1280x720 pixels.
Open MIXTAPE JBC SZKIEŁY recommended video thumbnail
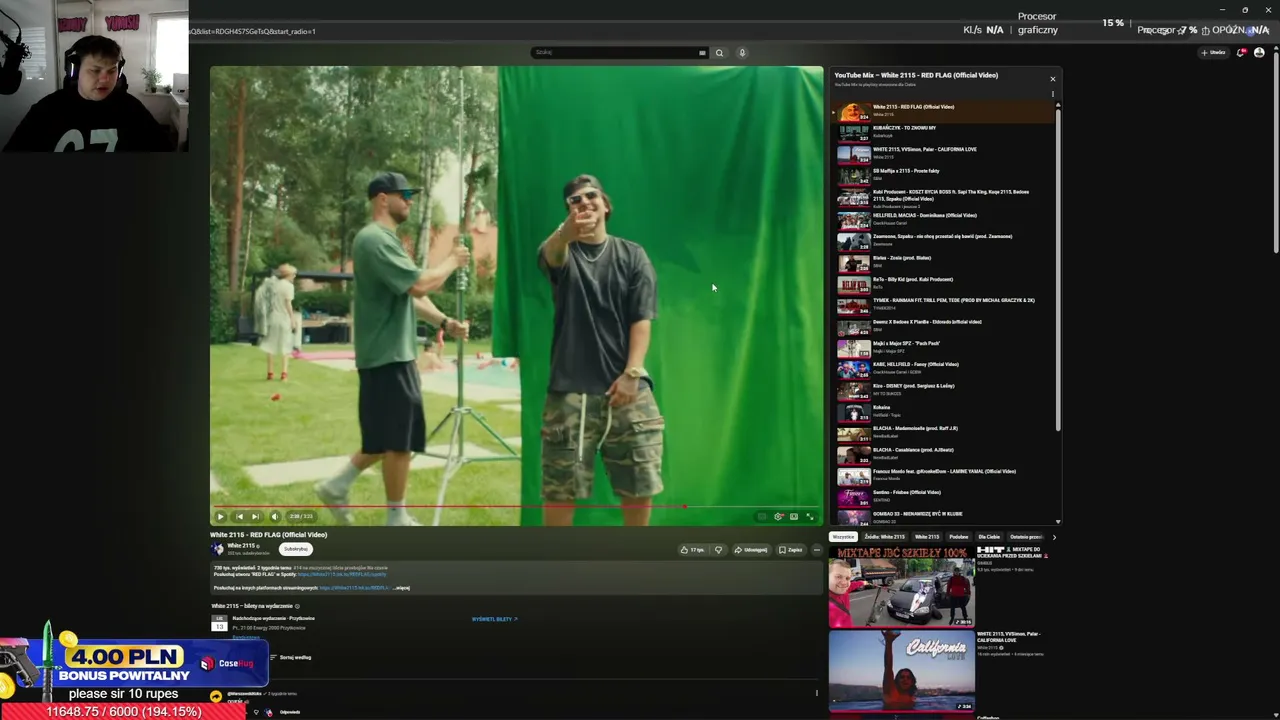[x=901, y=587]
